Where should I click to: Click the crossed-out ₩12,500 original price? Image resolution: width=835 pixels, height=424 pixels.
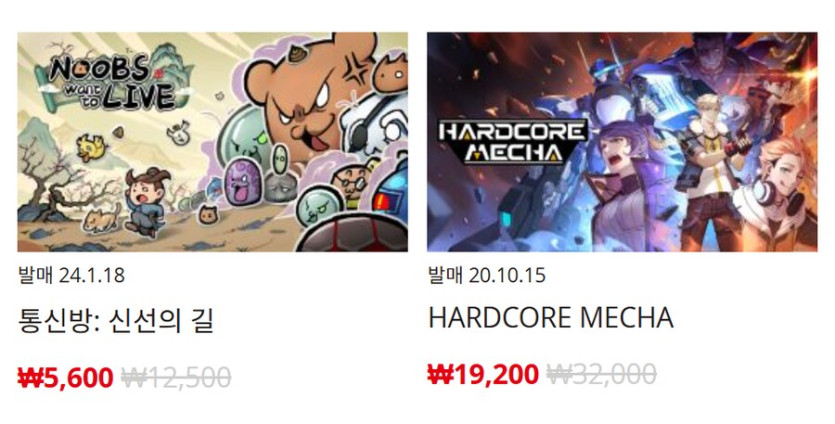click(176, 378)
